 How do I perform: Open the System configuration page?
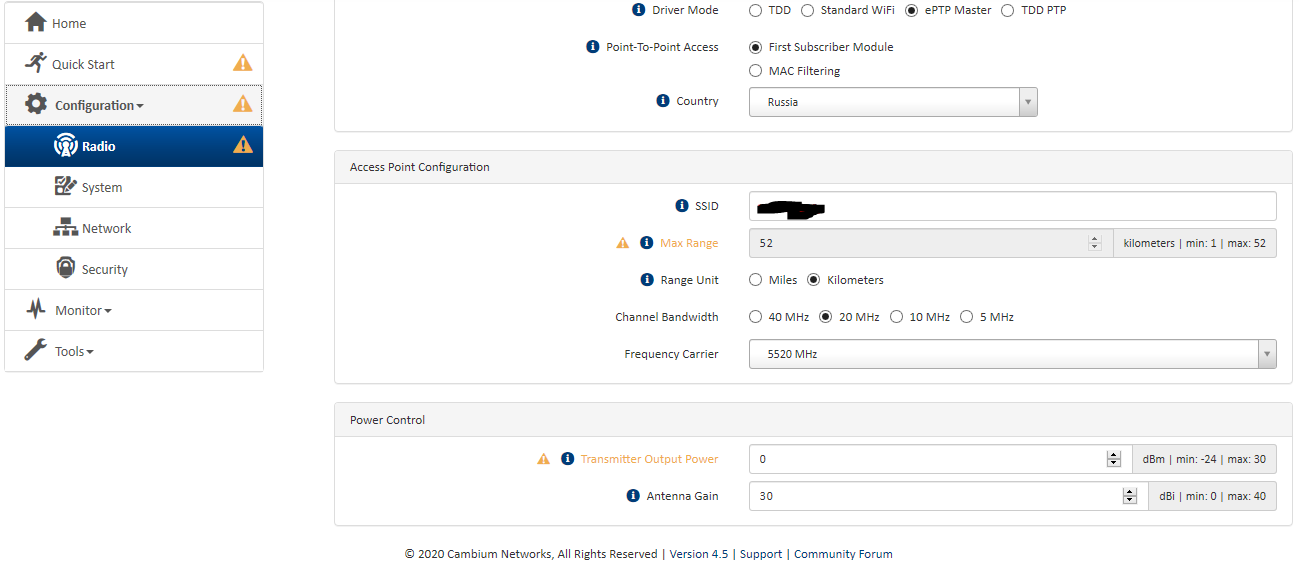pos(101,188)
